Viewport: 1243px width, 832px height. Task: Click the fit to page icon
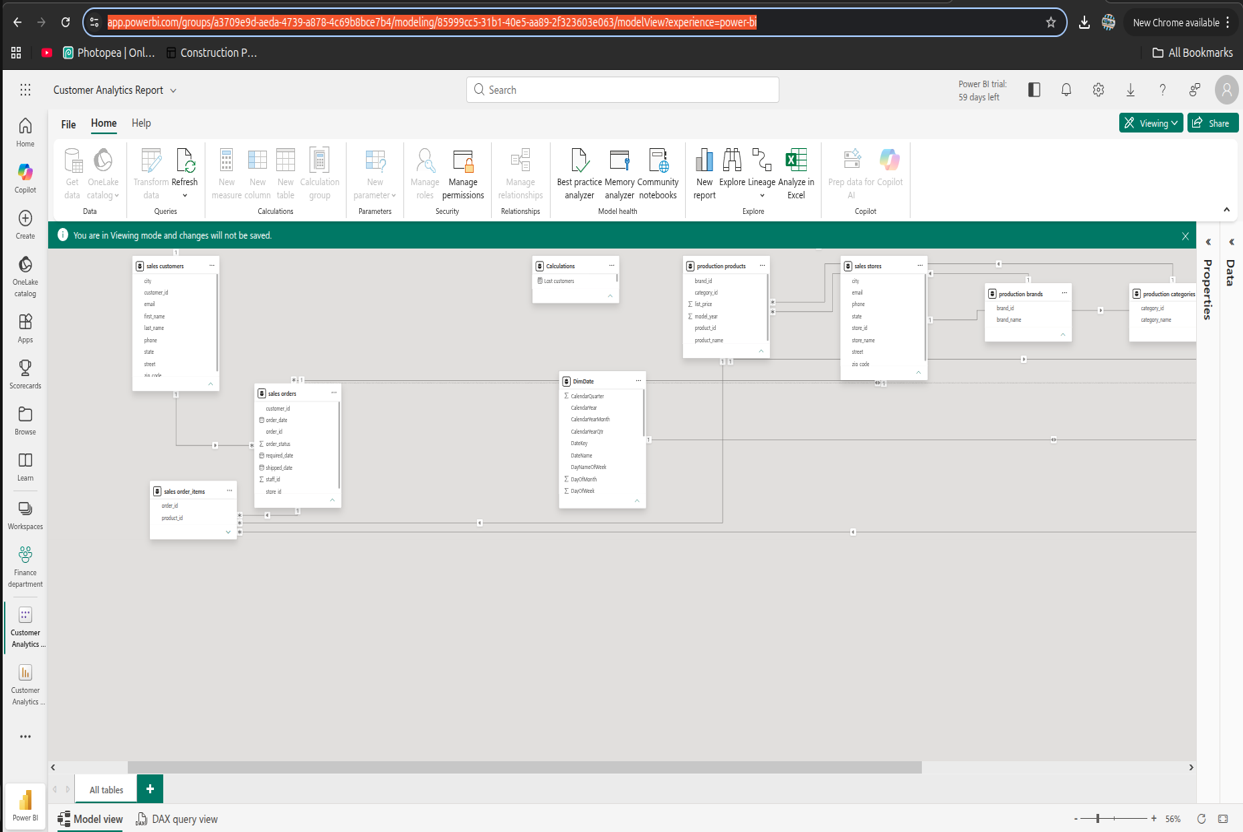(1223, 819)
